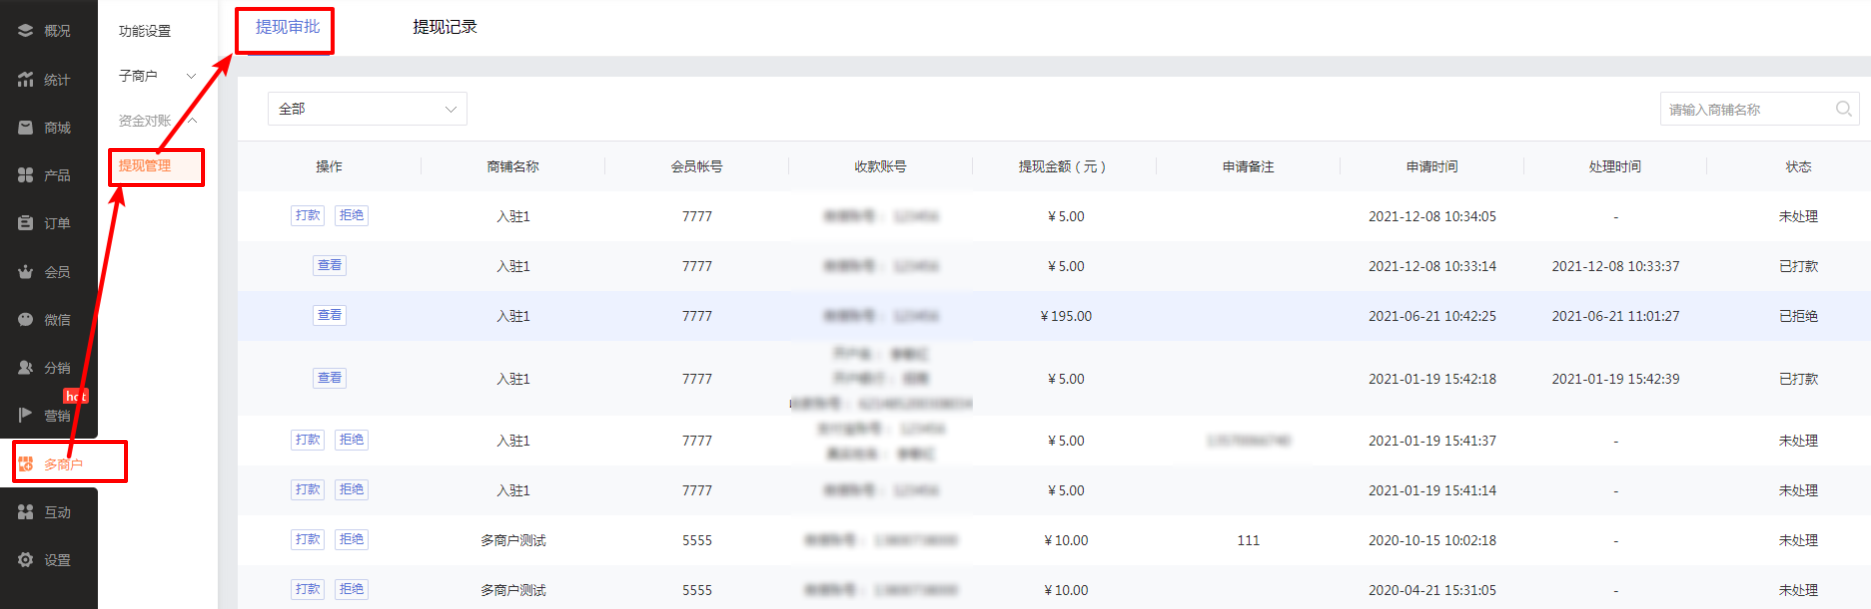Open the 商城 mall sidebar icon

click(26, 127)
